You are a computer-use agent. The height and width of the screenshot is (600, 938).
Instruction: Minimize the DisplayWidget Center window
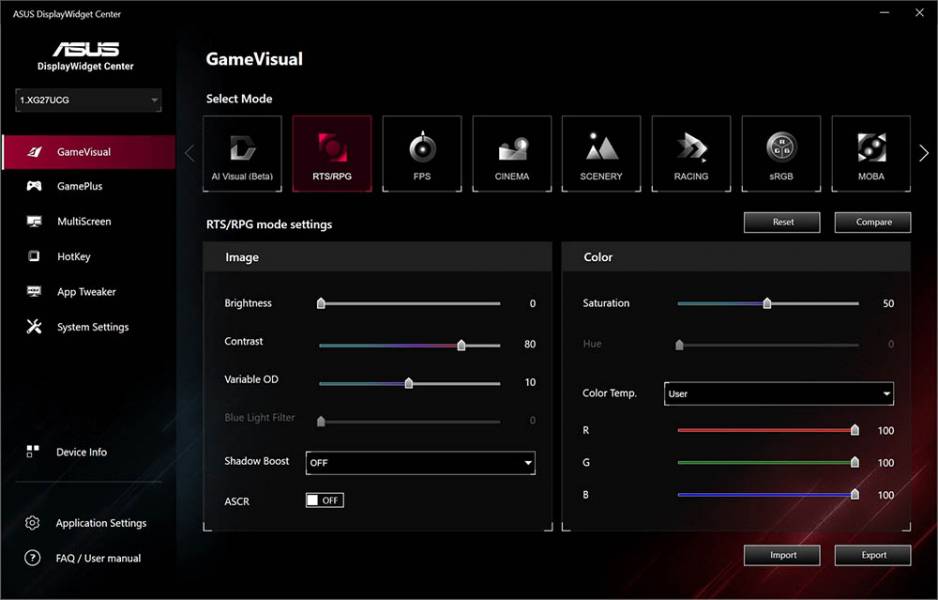click(x=885, y=13)
